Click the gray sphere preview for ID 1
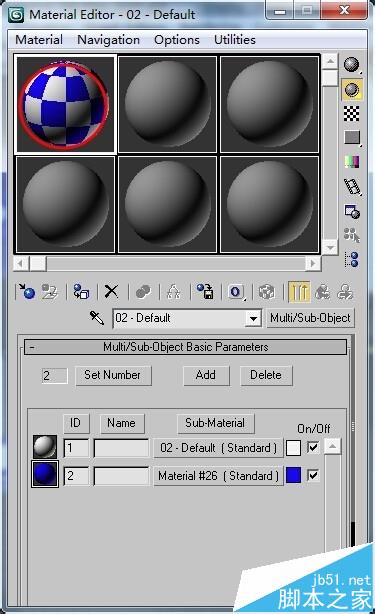Screen dimensions: 375x614 pos(45,447)
